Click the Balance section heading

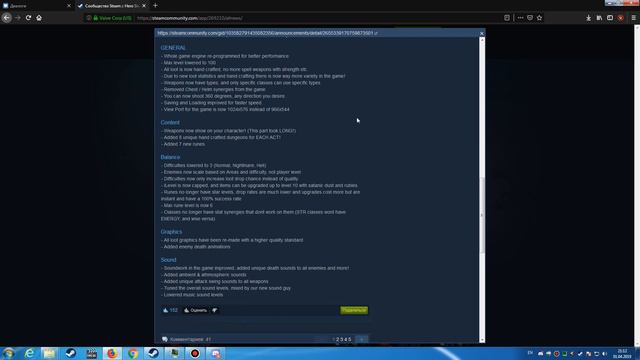170,157
